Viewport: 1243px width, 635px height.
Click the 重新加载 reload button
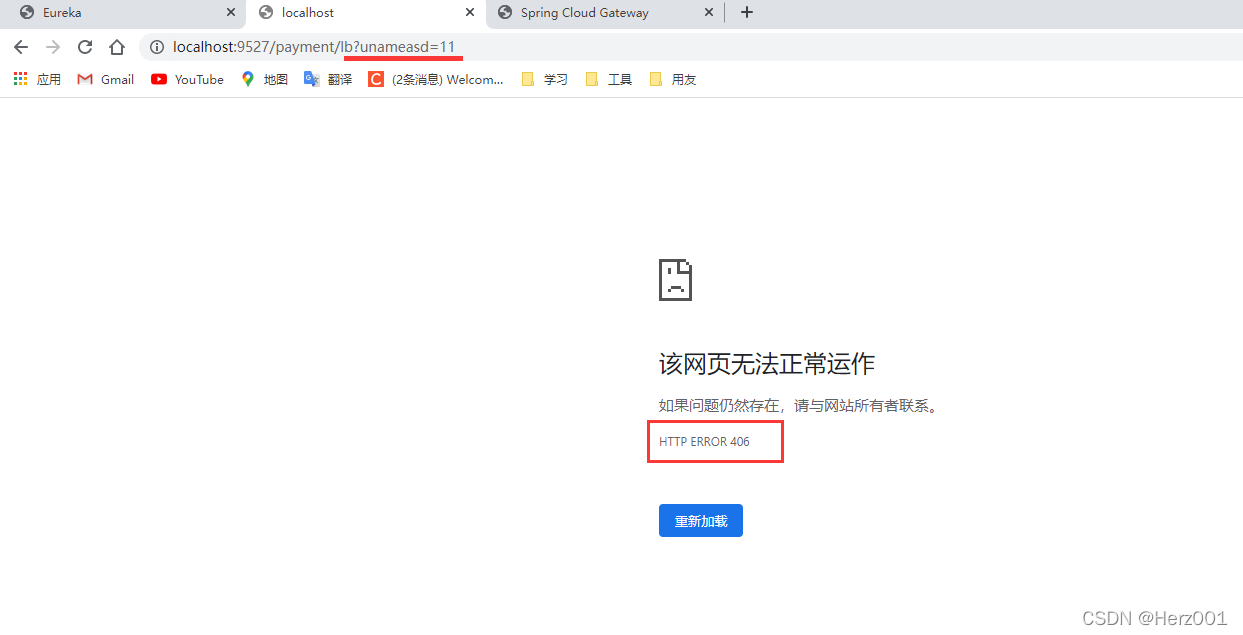701,521
